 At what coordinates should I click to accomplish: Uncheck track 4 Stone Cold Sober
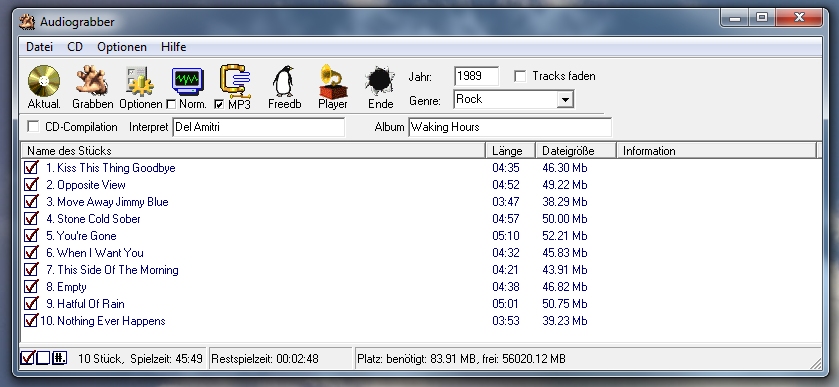tap(31, 218)
